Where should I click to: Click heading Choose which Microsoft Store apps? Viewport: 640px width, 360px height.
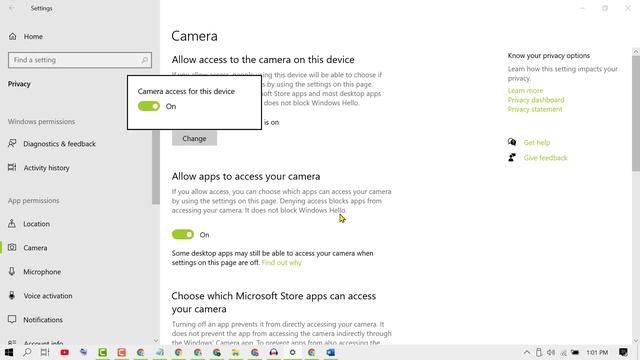273,302
